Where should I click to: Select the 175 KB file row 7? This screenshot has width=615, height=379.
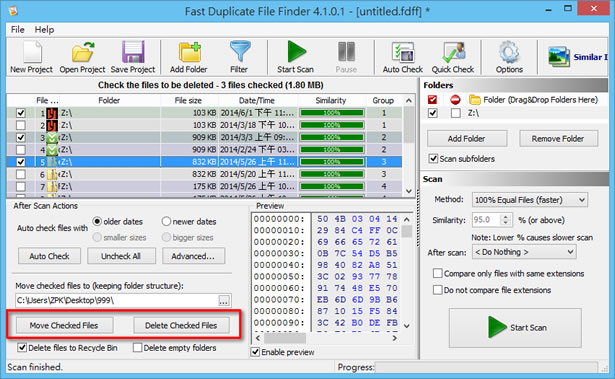204,186
